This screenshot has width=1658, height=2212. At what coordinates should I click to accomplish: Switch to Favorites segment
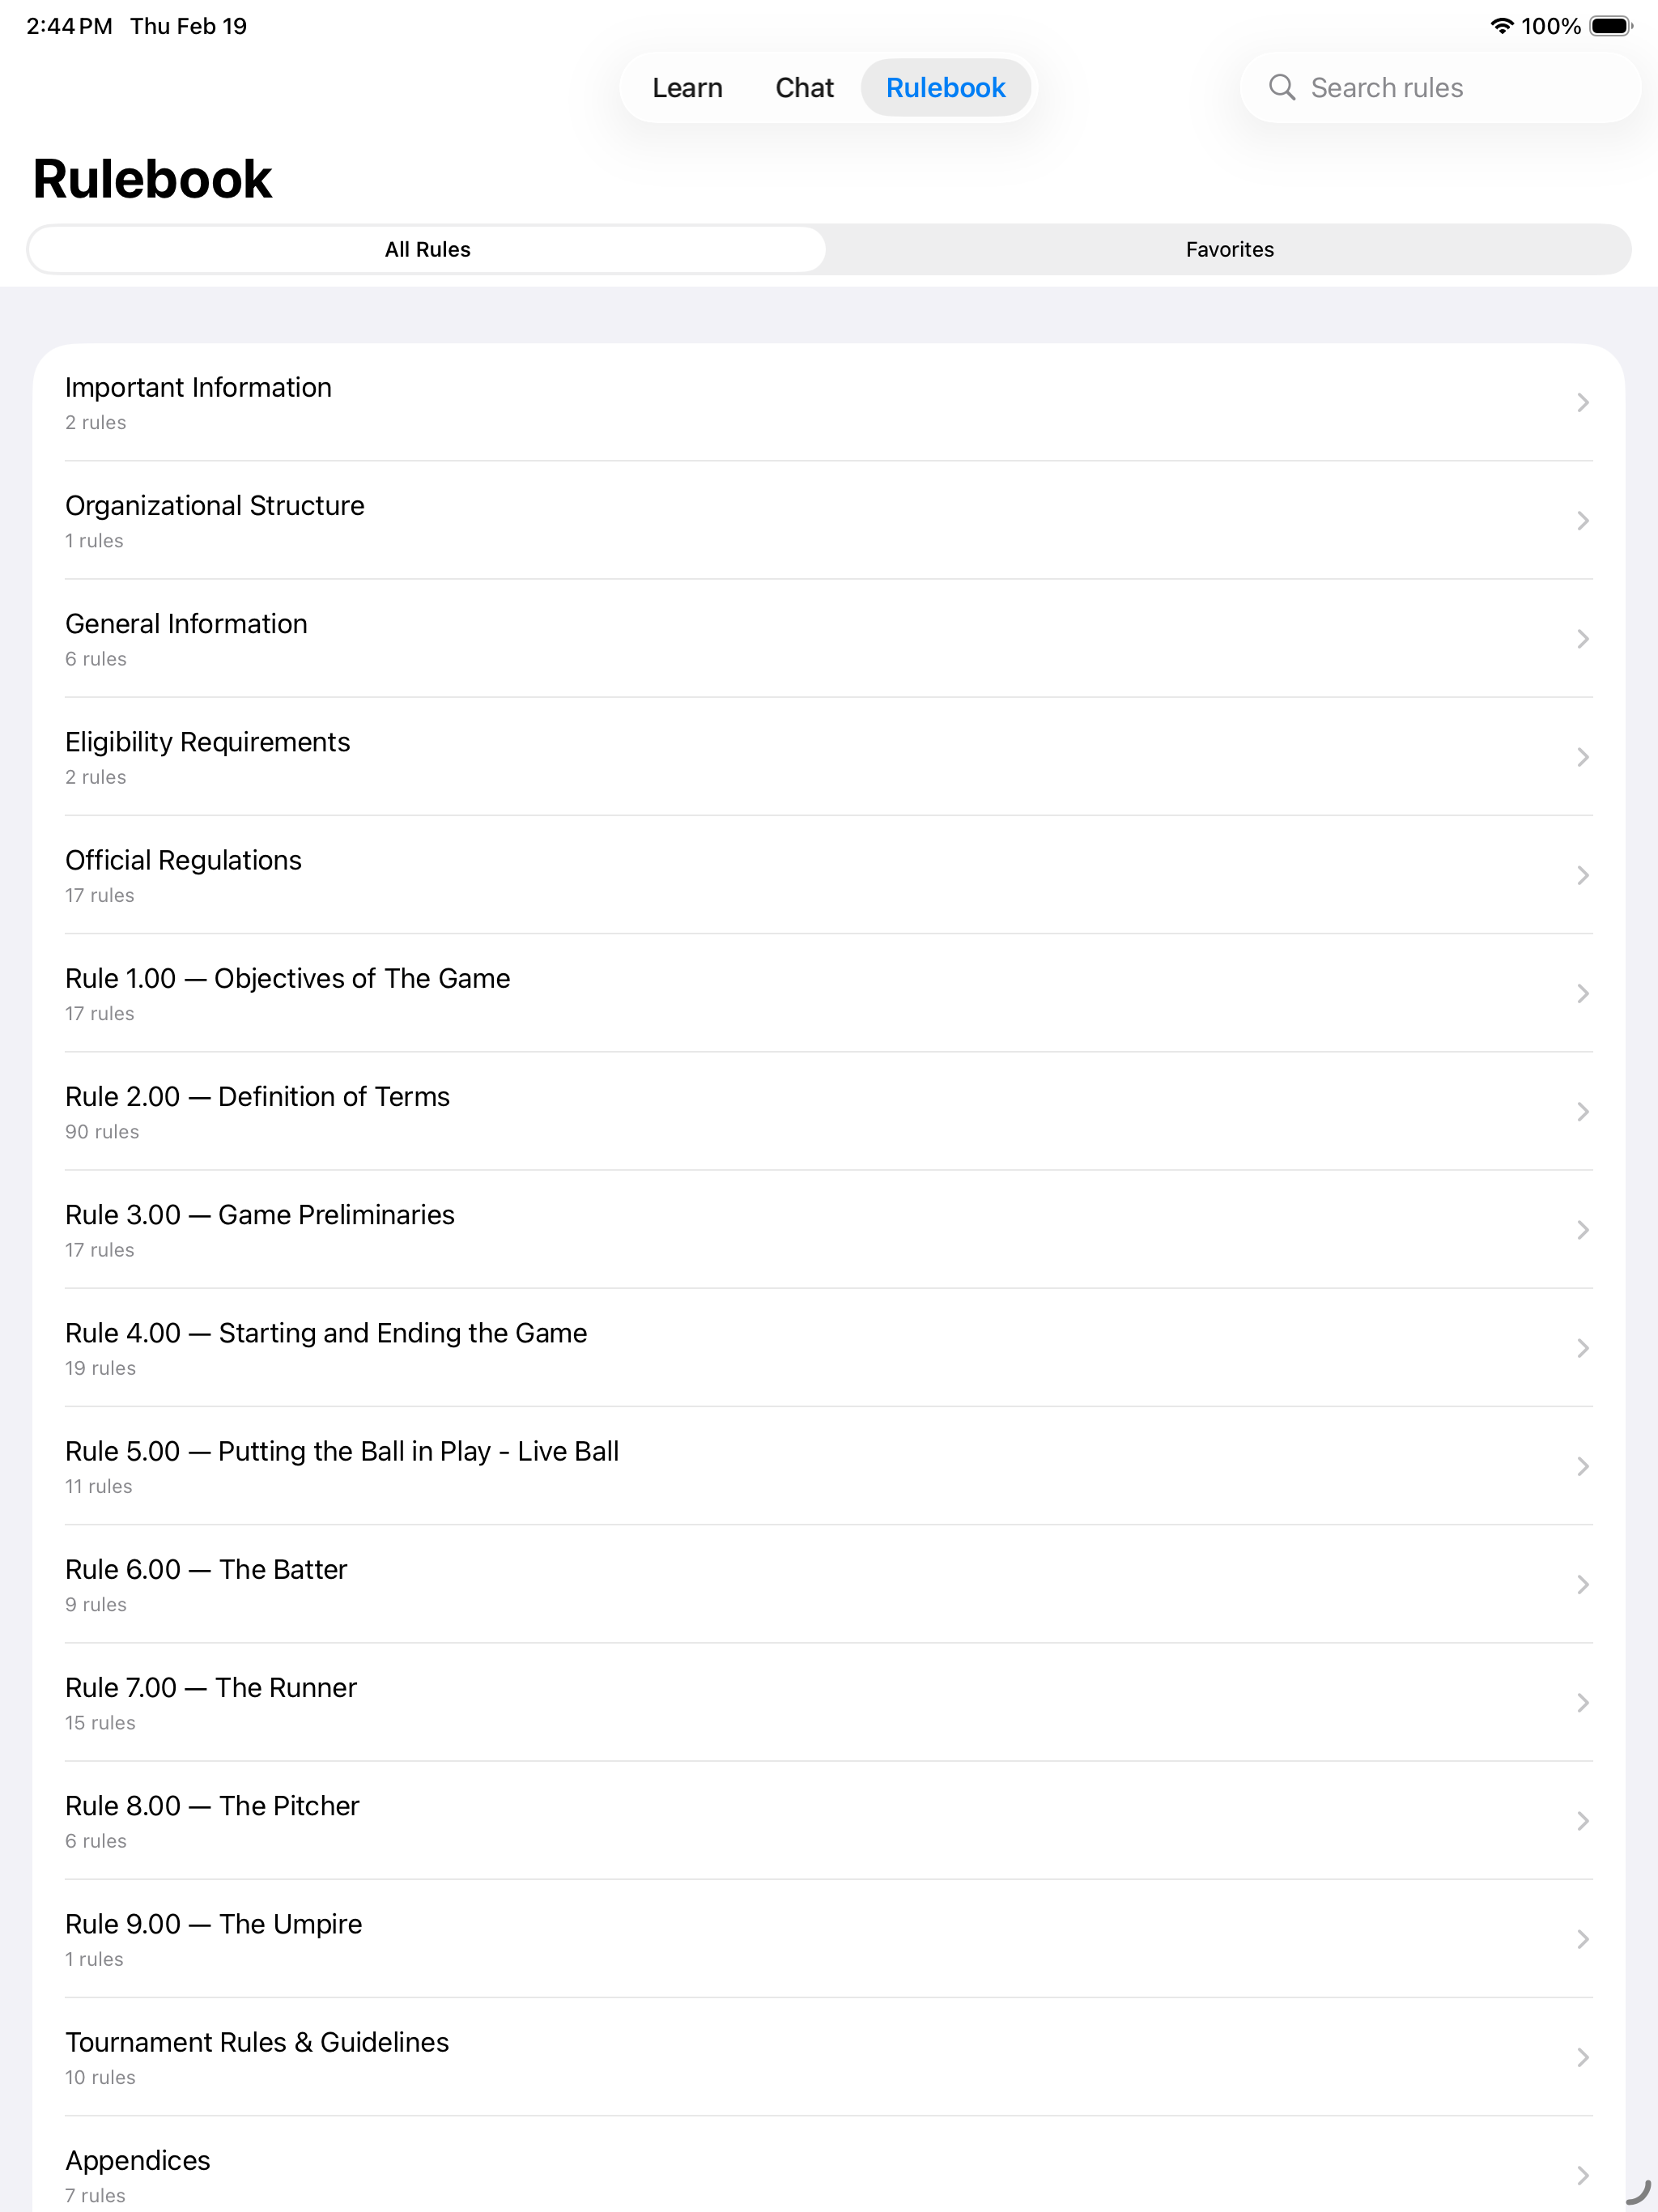(1229, 249)
